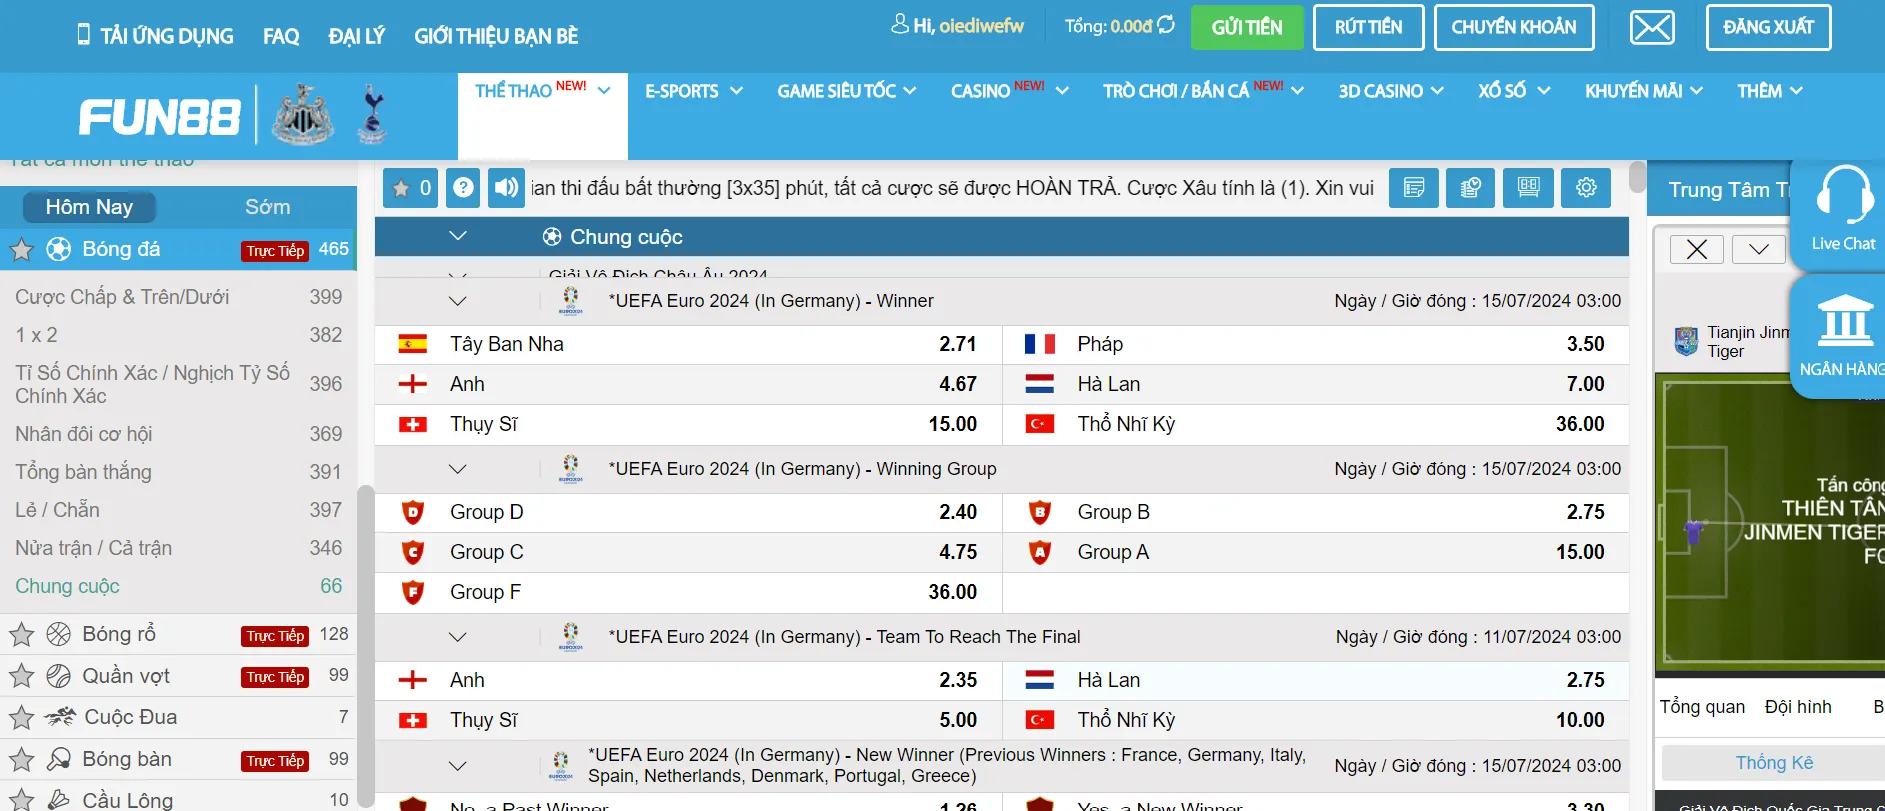Click the Chuyển Khoản transfer button
This screenshot has width=1885, height=811.
point(1514,28)
